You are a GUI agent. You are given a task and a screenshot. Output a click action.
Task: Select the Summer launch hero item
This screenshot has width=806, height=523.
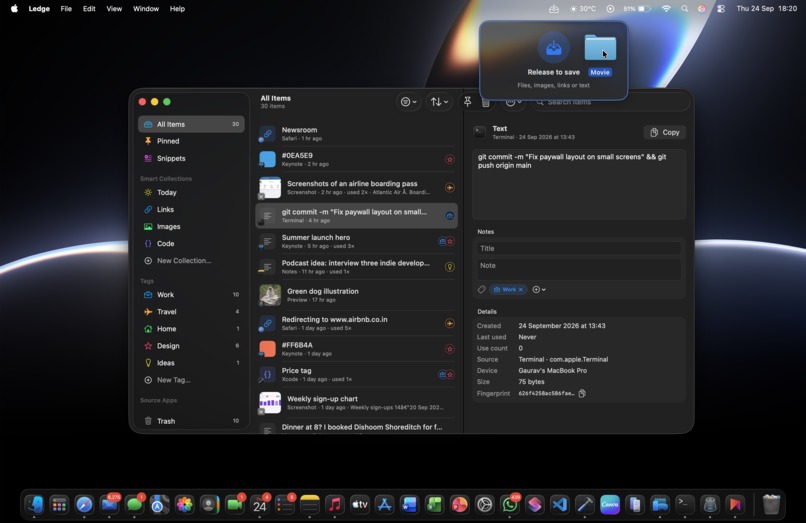coord(356,241)
